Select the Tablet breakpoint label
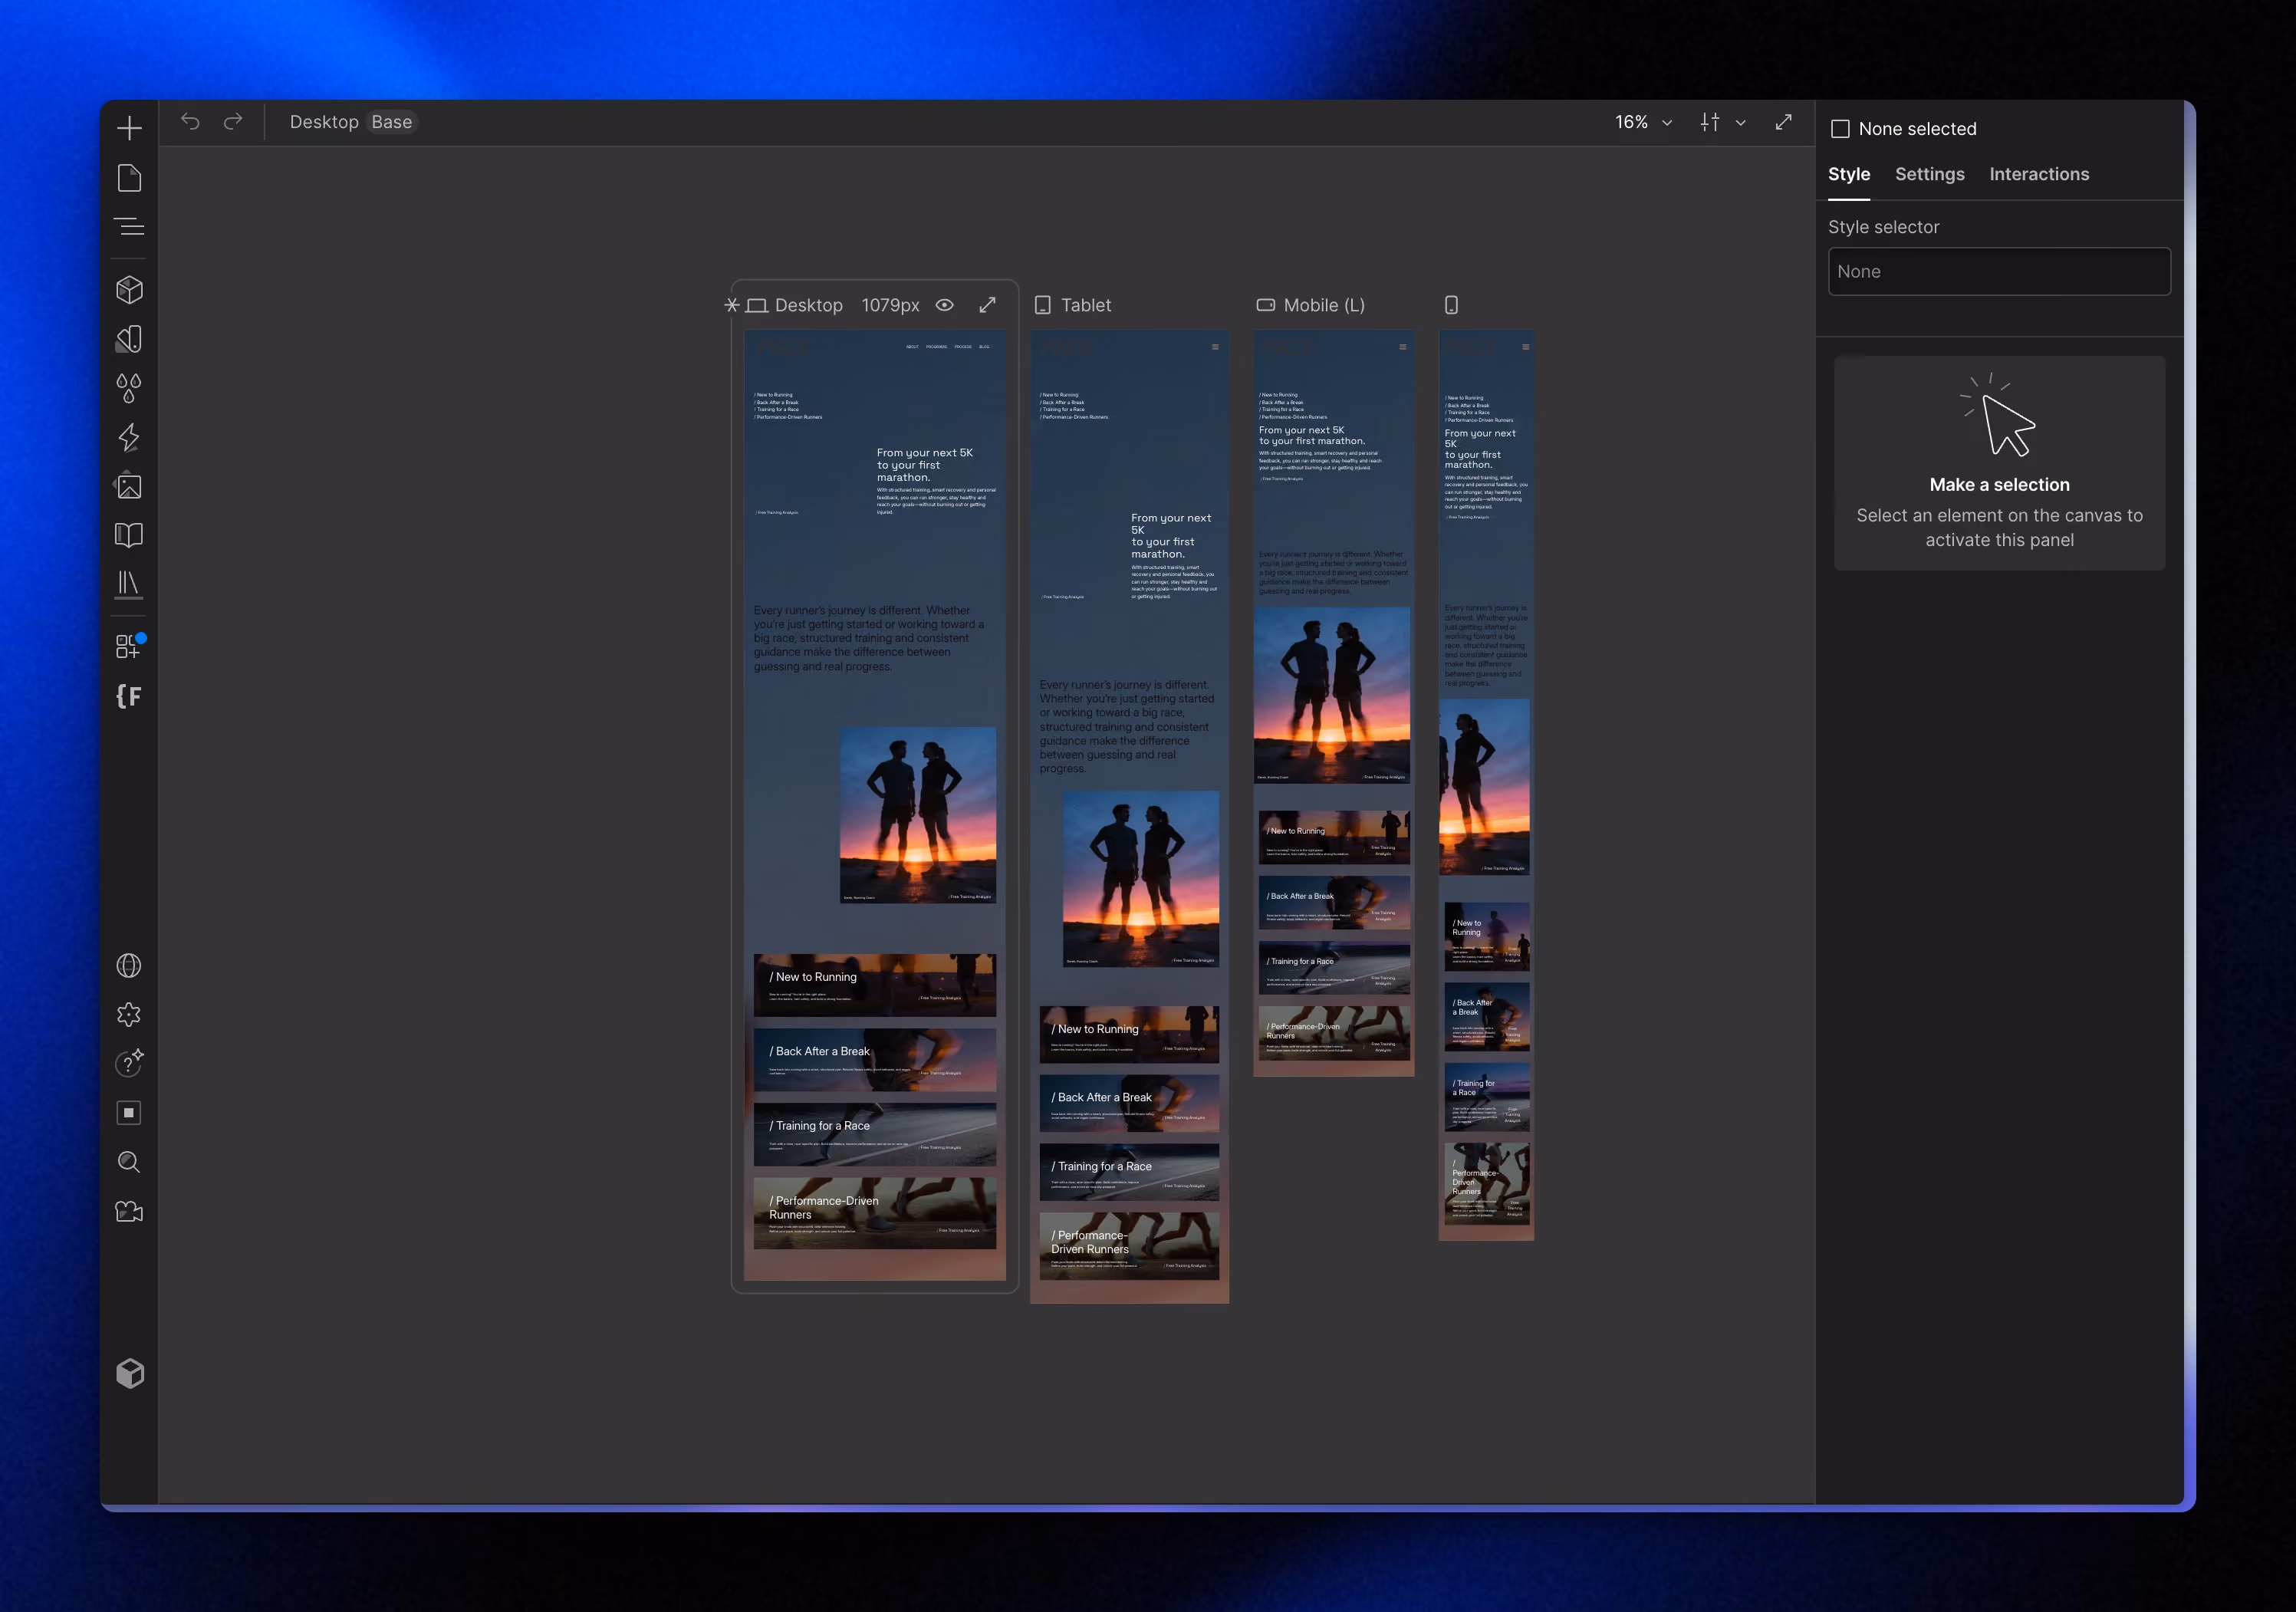Image resolution: width=2296 pixels, height=1612 pixels. tap(1086, 305)
